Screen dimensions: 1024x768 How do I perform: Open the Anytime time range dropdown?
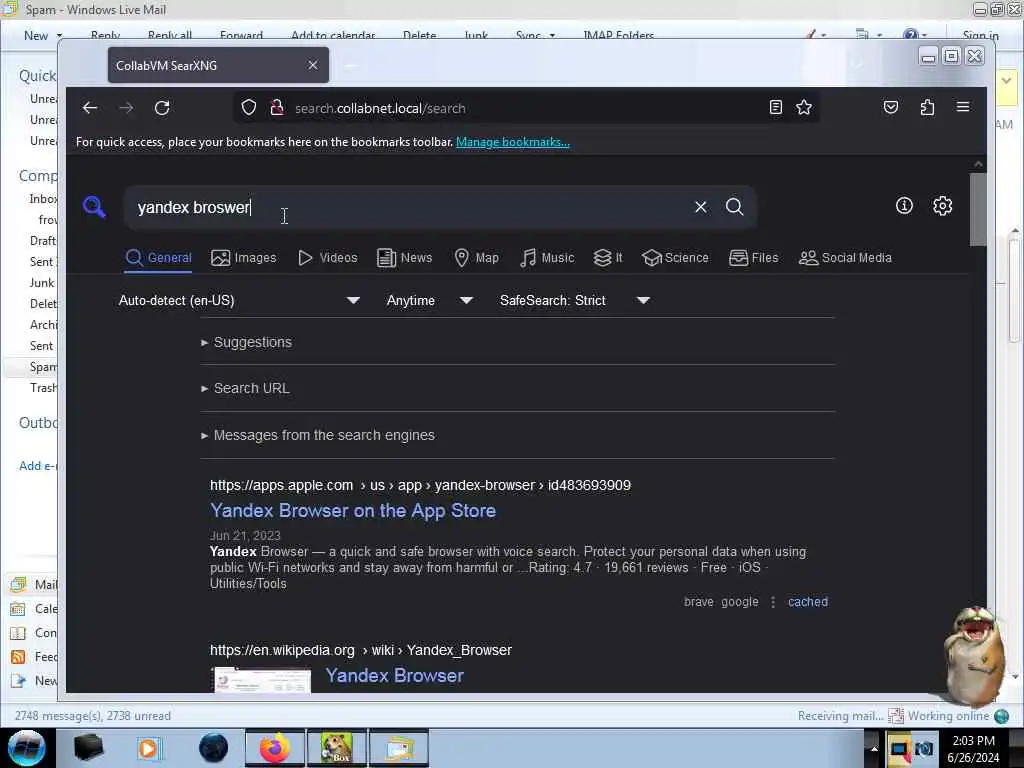click(x=430, y=300)
